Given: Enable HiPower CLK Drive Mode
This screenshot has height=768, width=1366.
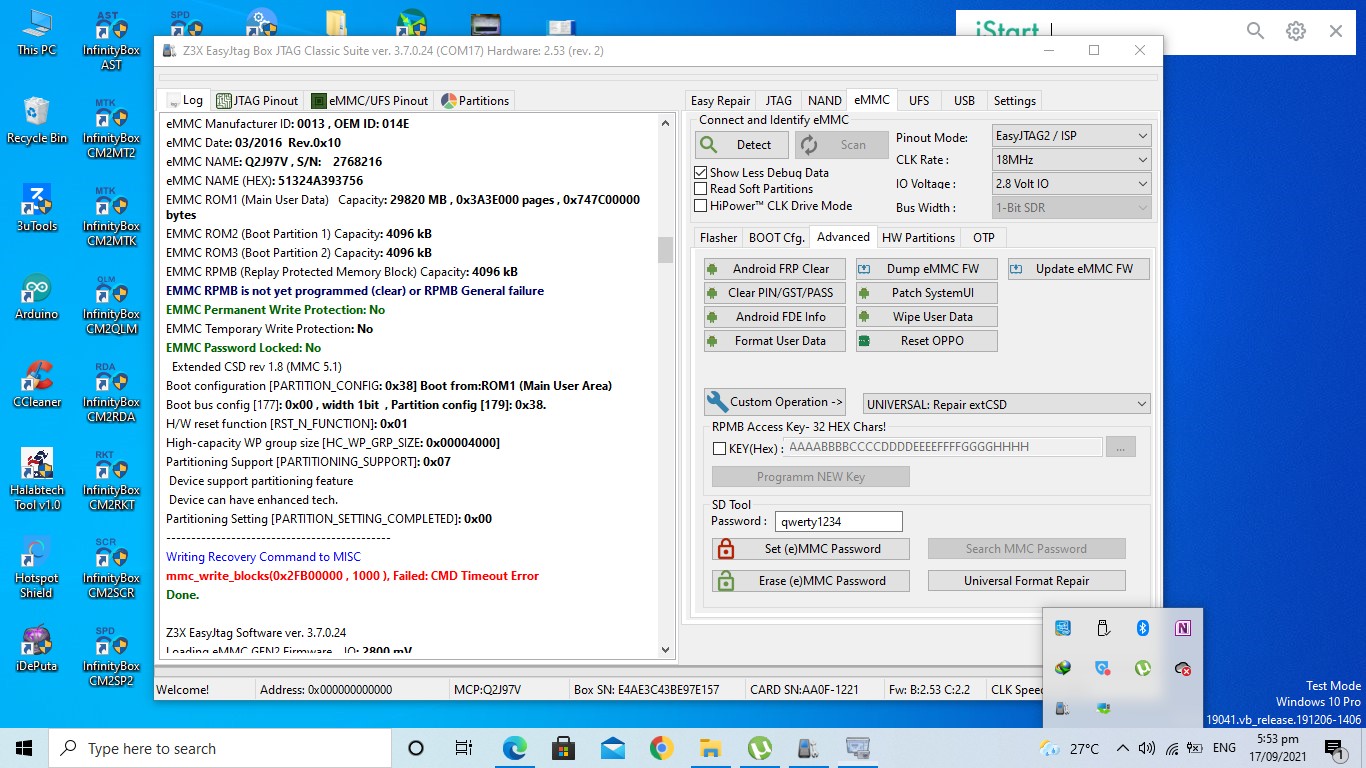Looking at the screenshot, I should 701,205.
